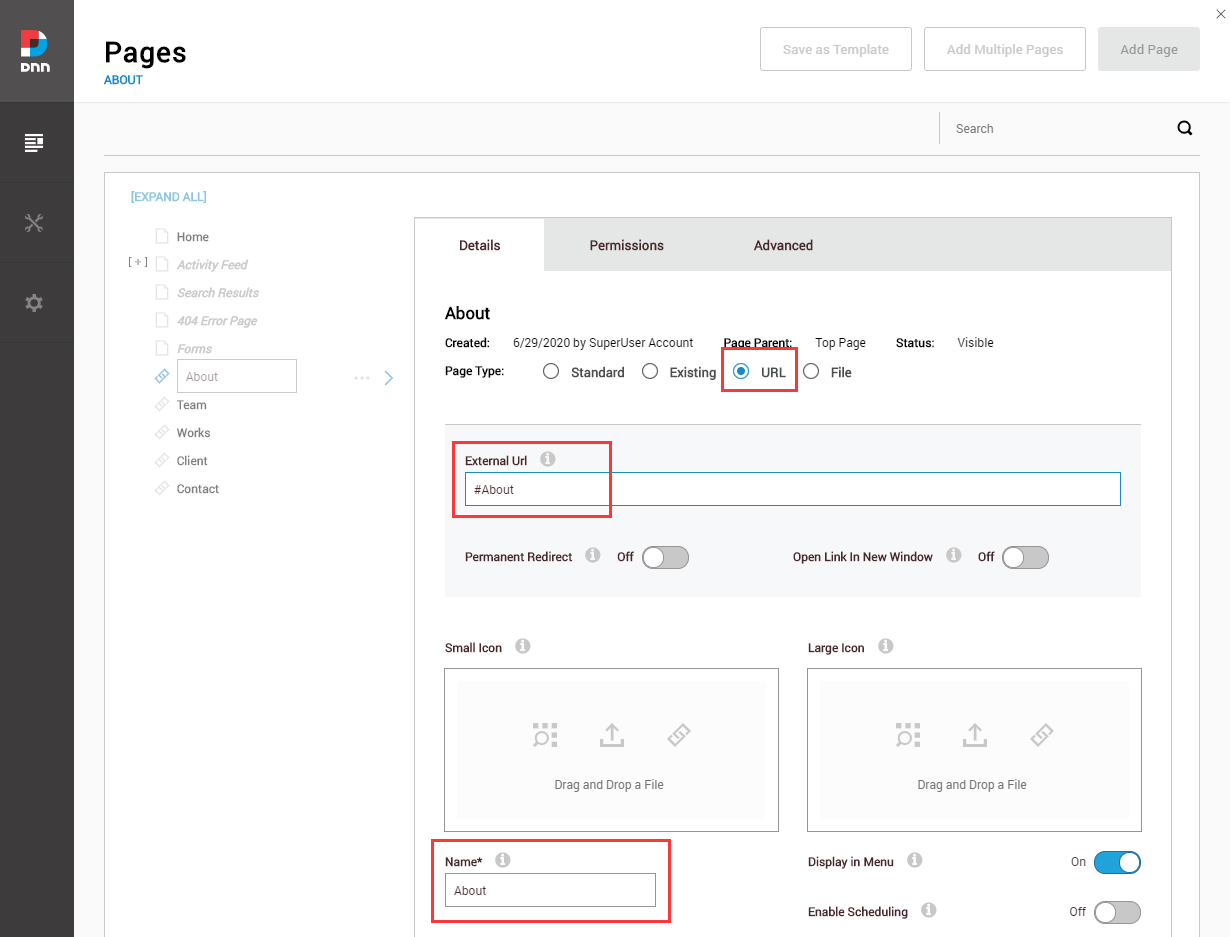Select the upload icon in Small Icon area

[x=611, y=734]
